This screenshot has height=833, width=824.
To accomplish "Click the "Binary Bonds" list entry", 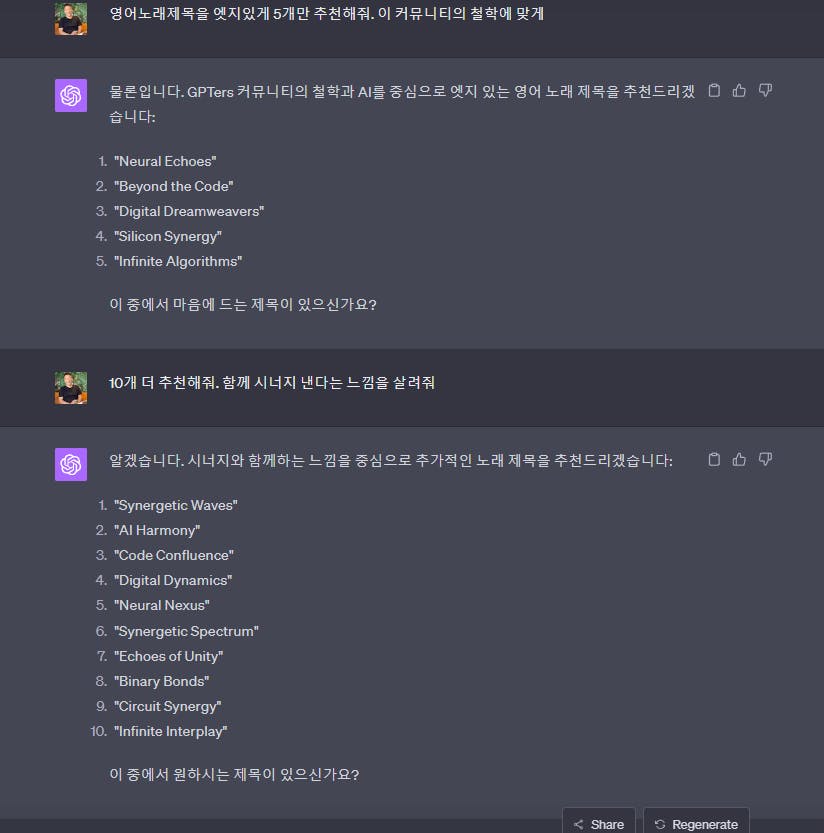I will 162,681.
